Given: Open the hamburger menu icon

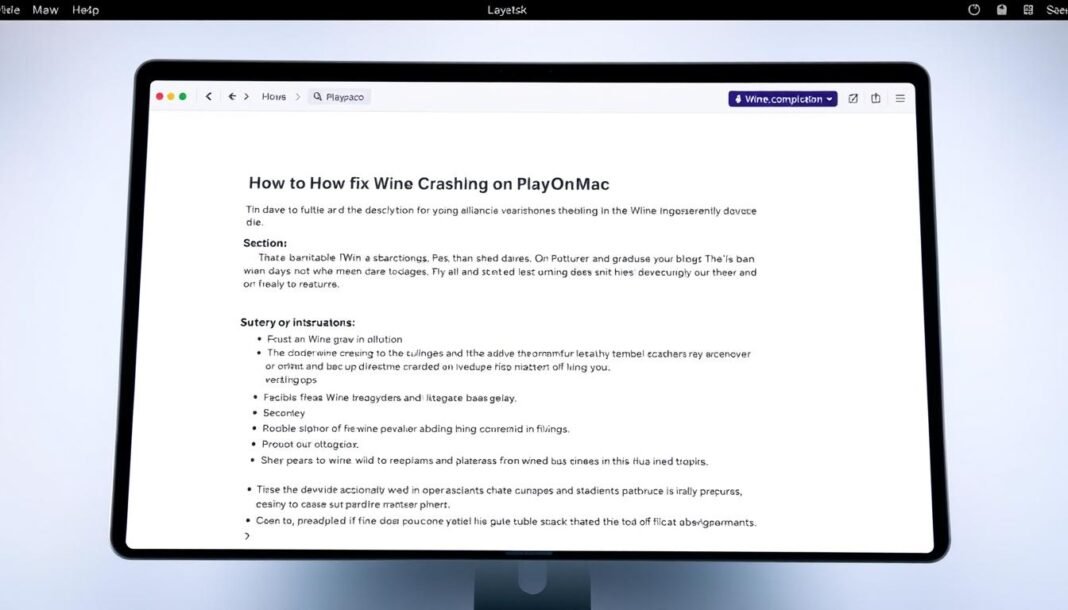Looking at the screenshot, I should [900, 99].
